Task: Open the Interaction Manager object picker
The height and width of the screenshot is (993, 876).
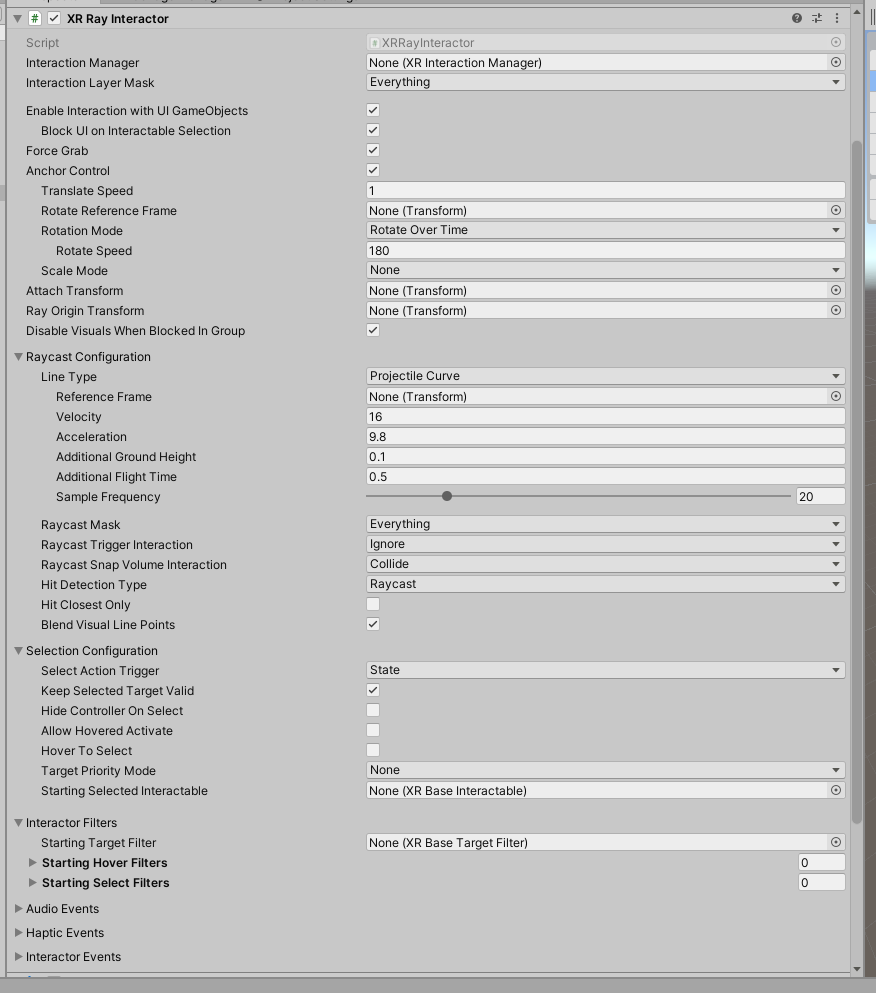Action: [x=836, y=62]
